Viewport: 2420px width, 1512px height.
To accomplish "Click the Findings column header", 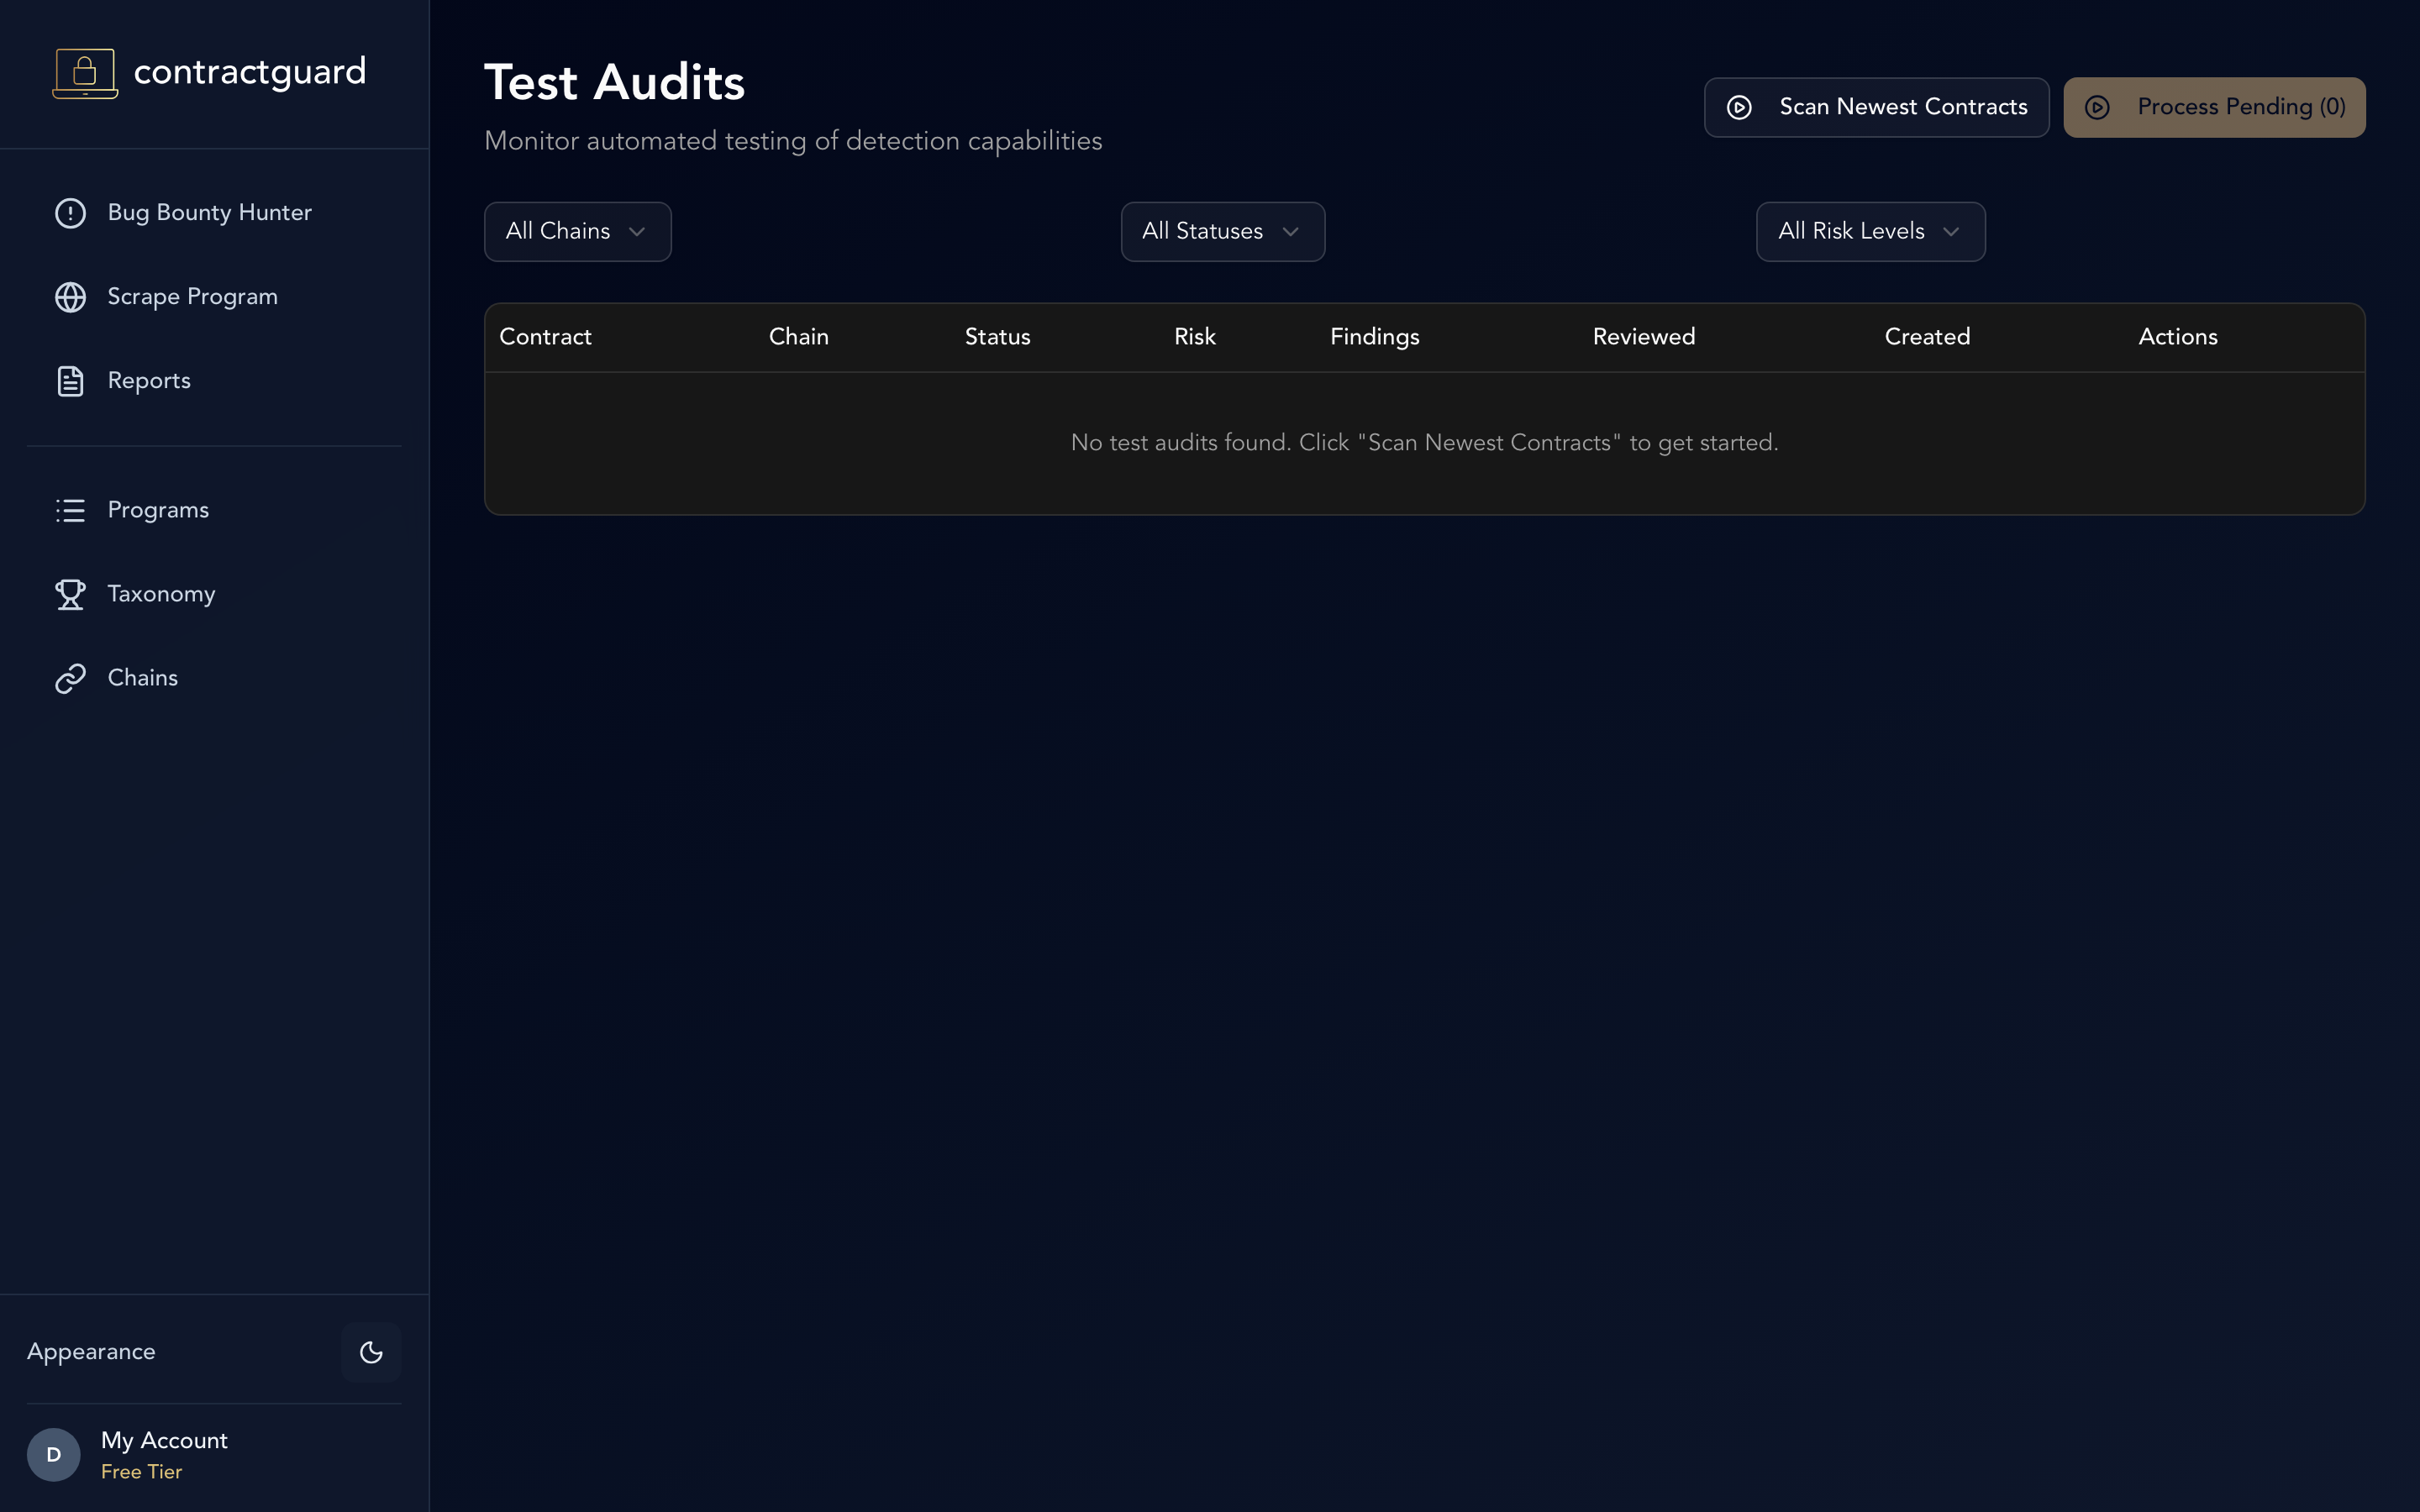I will pyautogui.click(x=1375, y=338).
